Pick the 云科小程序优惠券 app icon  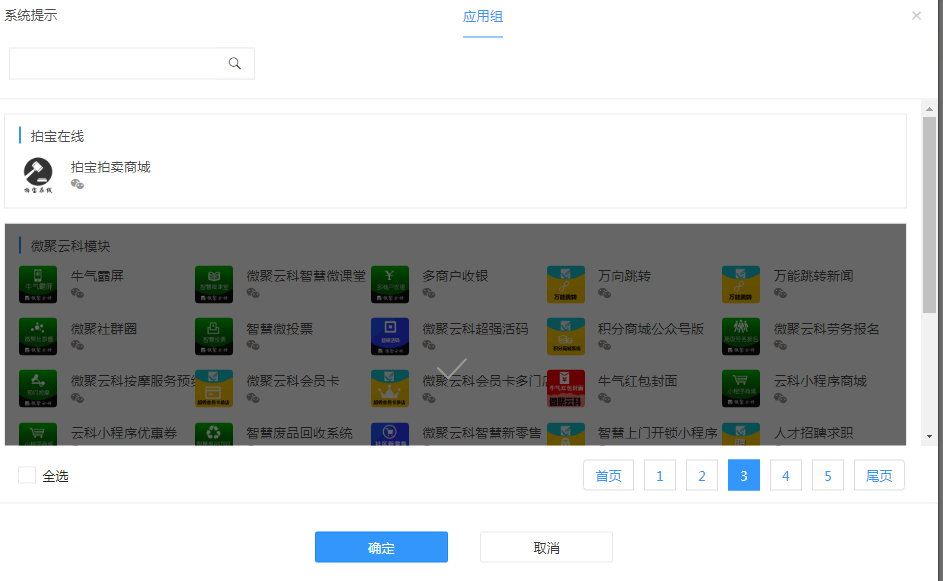coord(38,434)
